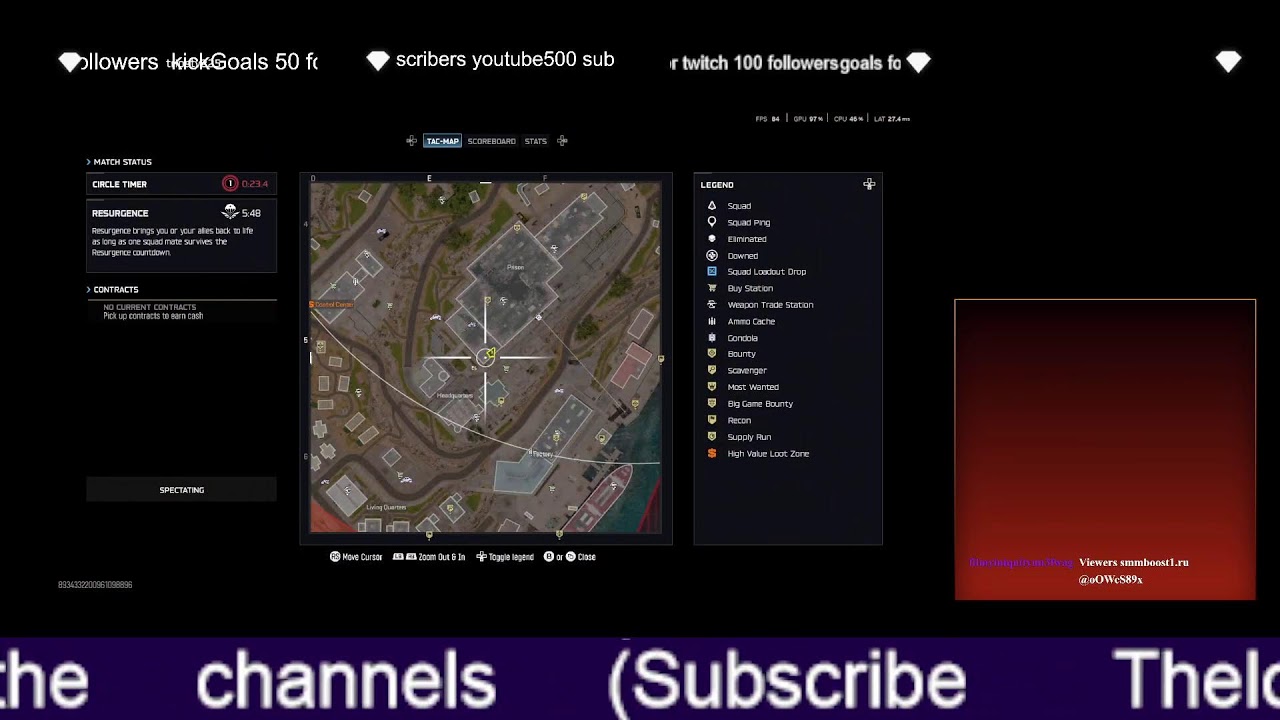Click the Bounty contract shield icon
The image size is (1280, 720).
click(712, 354)
